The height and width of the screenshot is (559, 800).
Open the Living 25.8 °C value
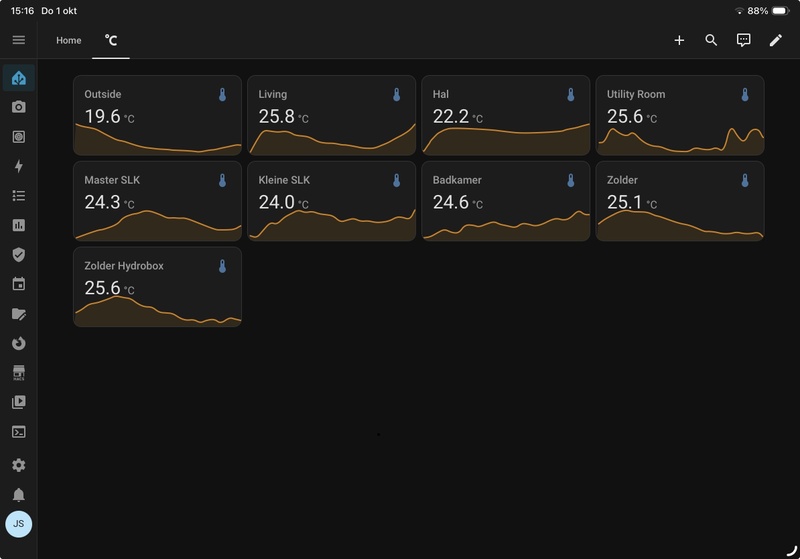point(283,116)
